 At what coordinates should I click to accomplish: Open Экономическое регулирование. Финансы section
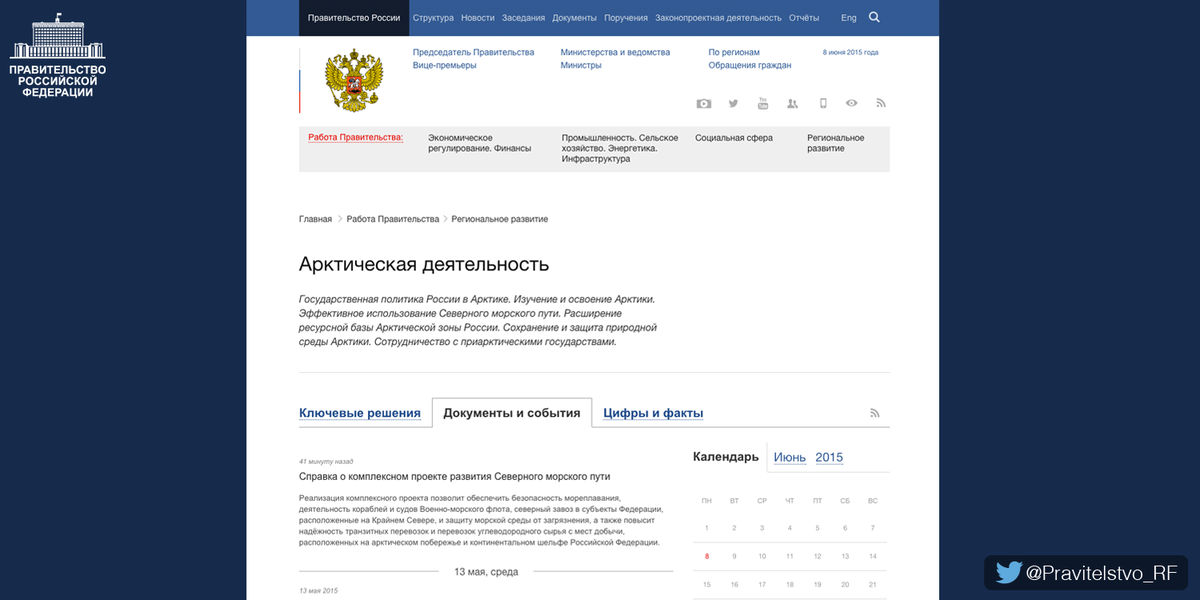tap(480, 143)
